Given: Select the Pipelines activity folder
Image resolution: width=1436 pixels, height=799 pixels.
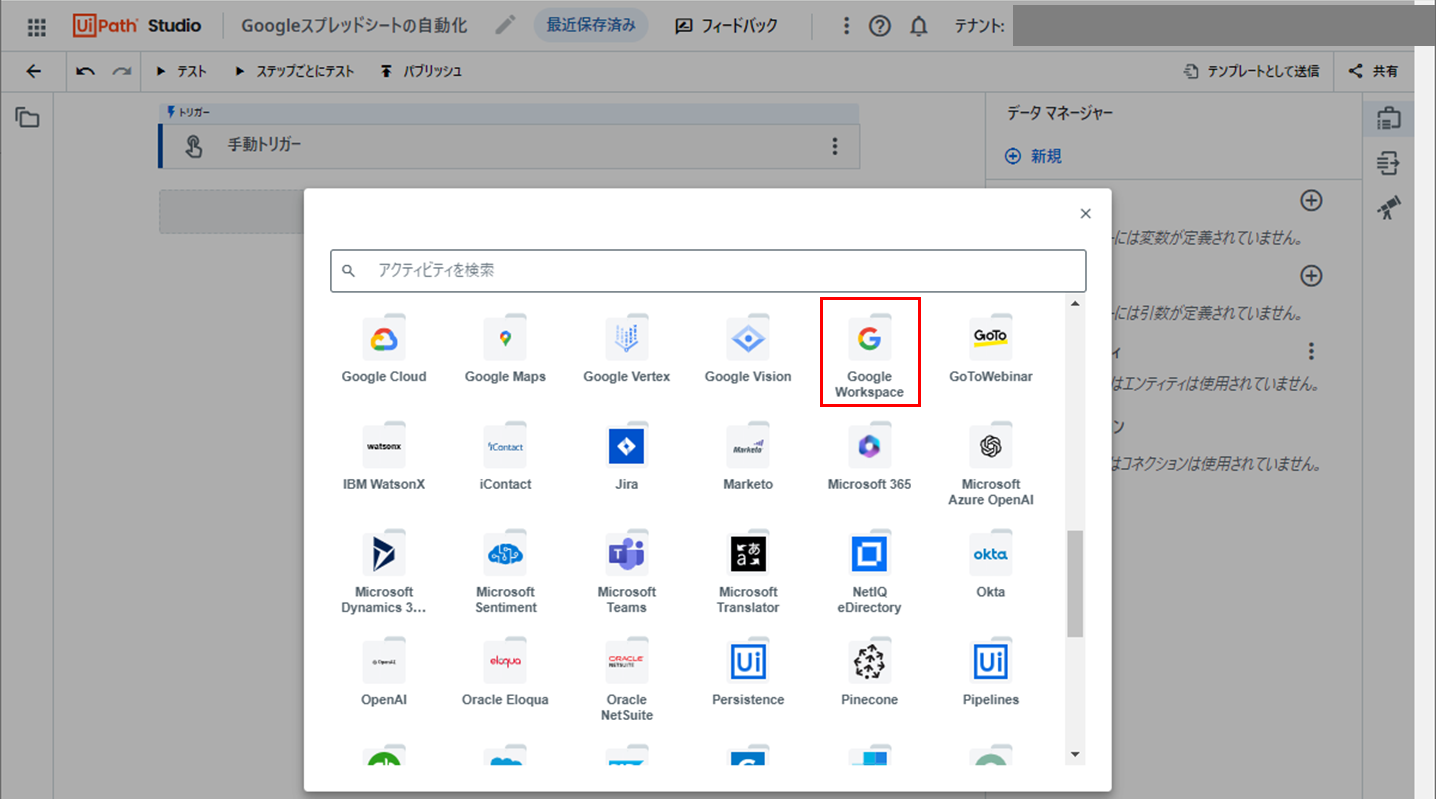Looking at the screenshot, I should coord(991,673).
